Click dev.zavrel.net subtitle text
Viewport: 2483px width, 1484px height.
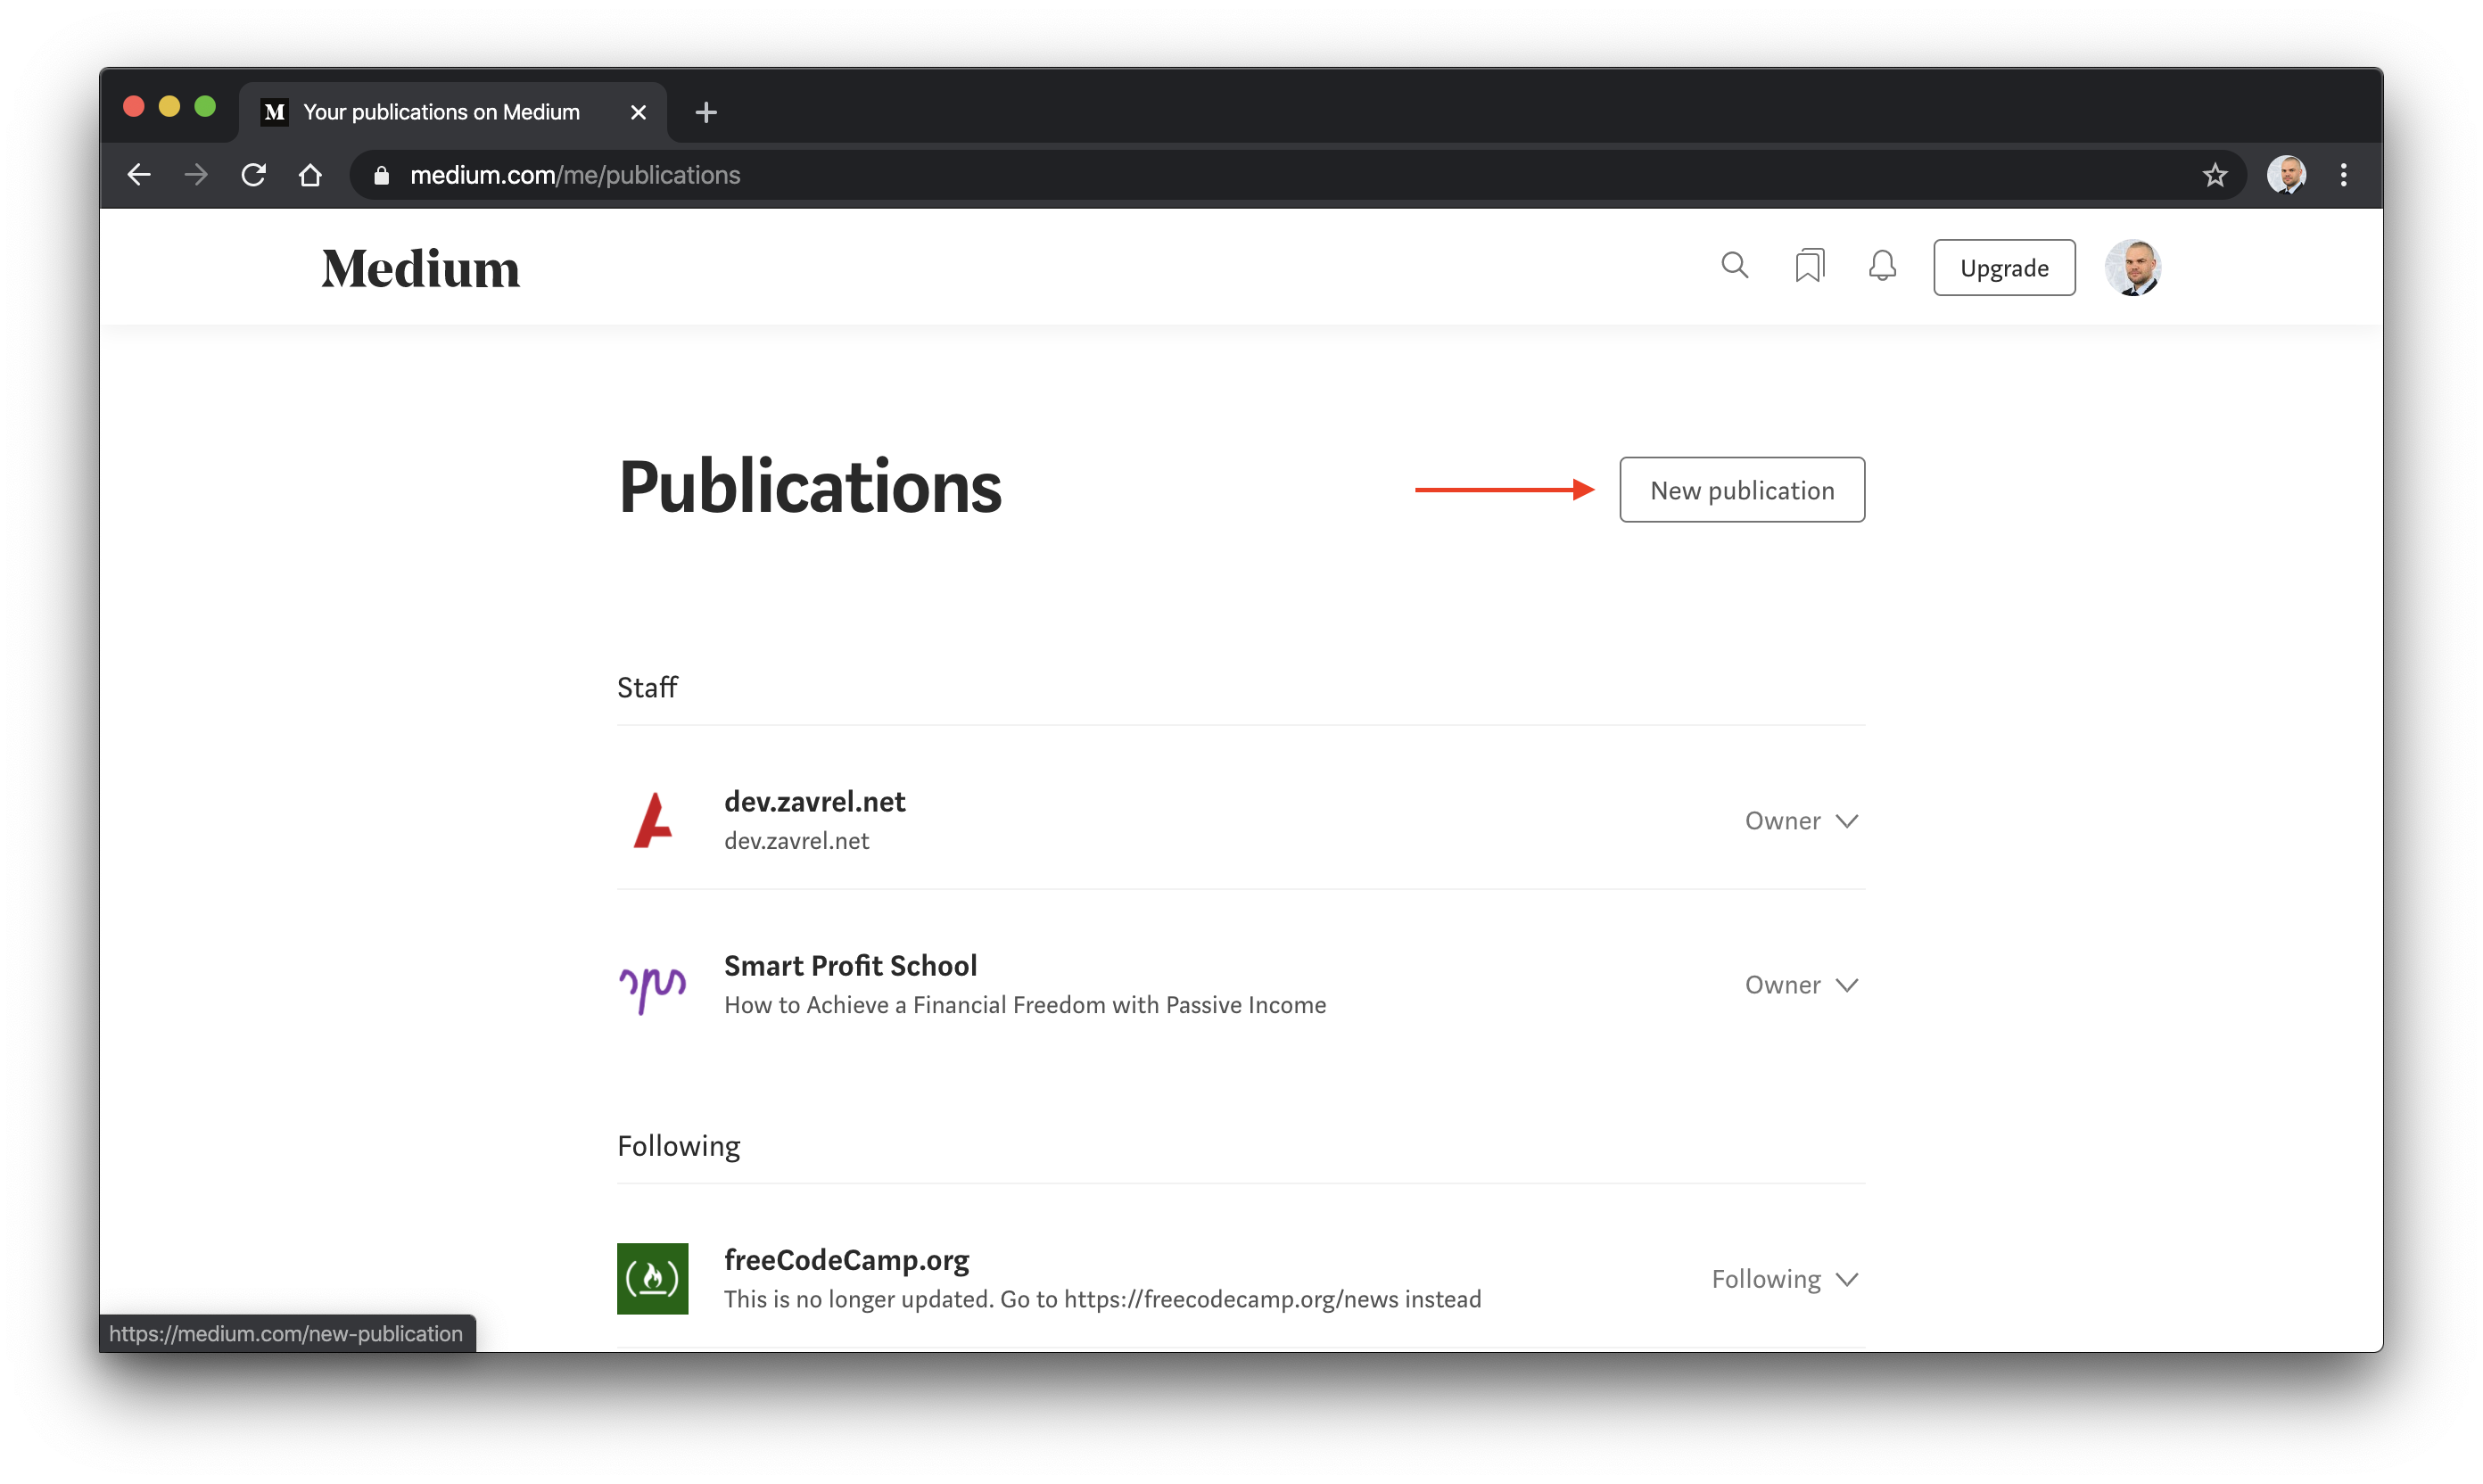(x=796, y=840)
